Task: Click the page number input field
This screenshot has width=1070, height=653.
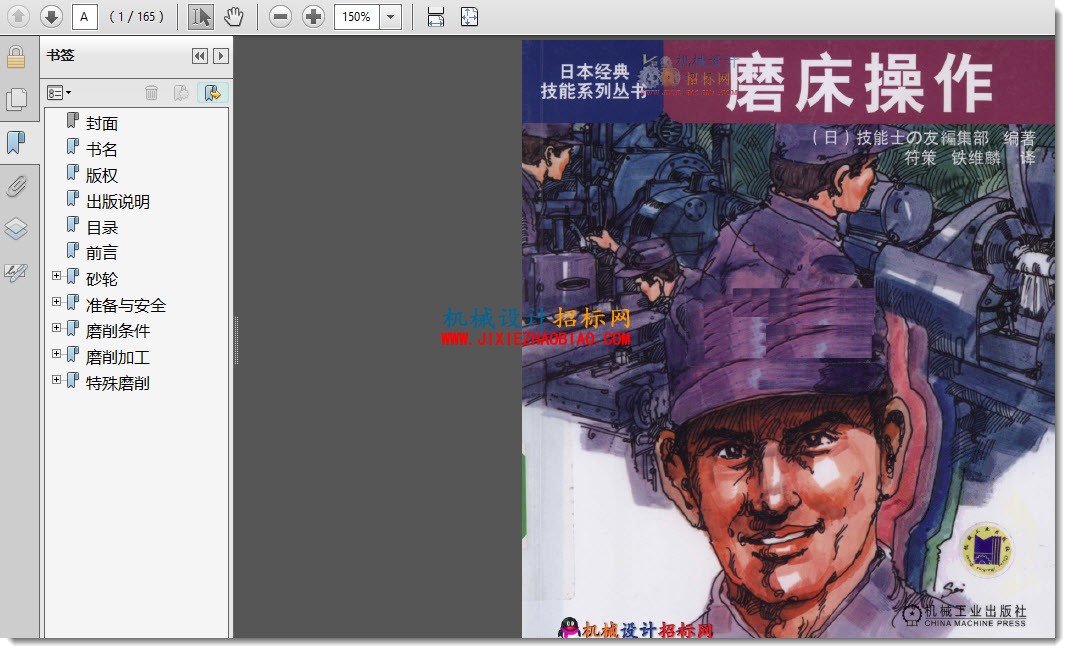Action: pos(85,16)
